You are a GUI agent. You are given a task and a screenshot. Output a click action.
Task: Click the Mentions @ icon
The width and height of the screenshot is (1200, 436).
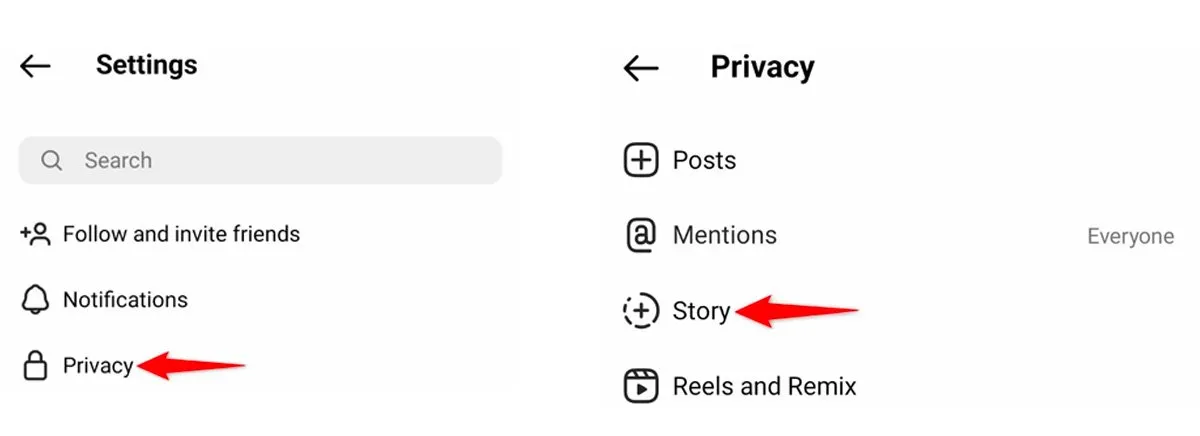[x=641, y=236]
